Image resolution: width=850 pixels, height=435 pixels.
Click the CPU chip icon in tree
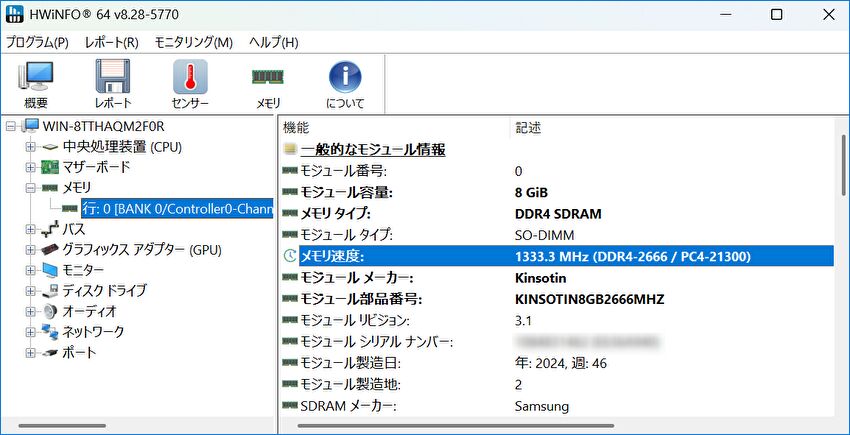click(x=50, y=147)
